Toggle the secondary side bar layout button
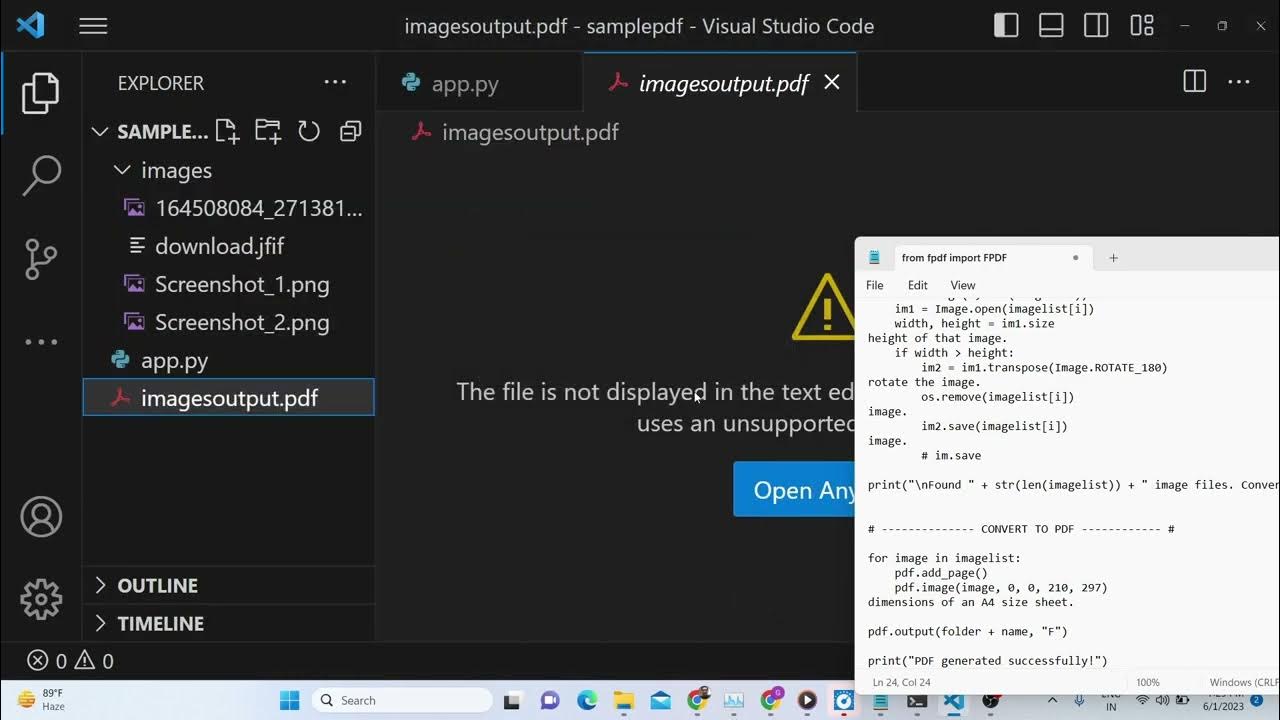 point(1096,26)
